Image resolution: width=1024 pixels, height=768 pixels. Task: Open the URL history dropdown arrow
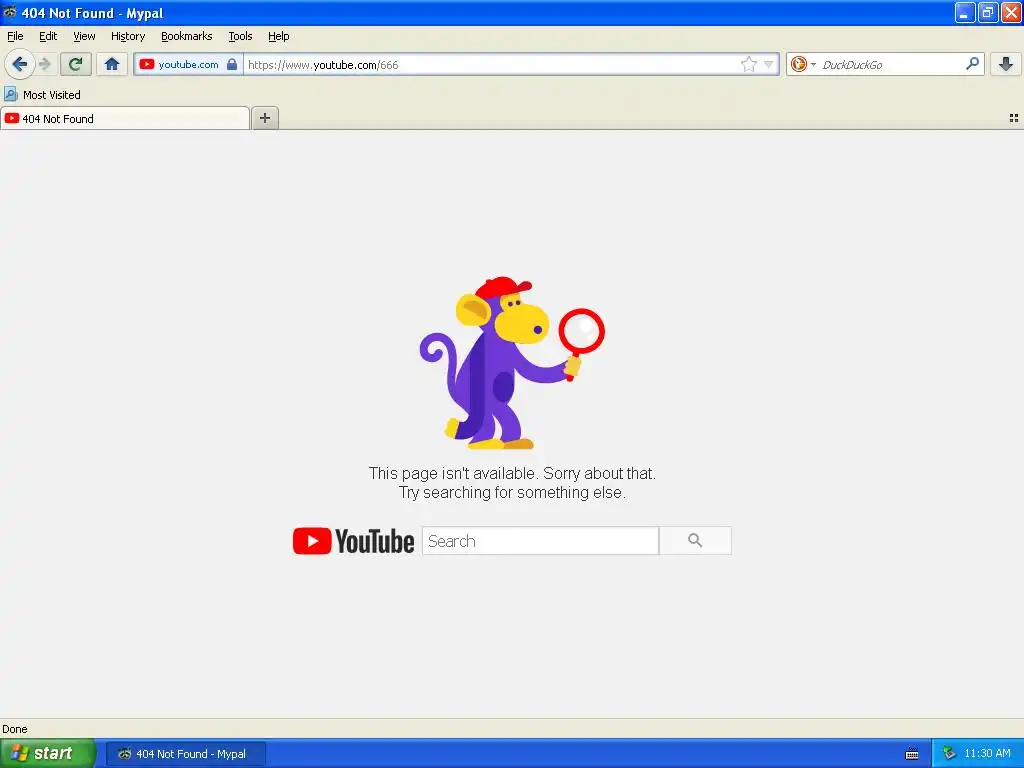(x=769, y=64)
